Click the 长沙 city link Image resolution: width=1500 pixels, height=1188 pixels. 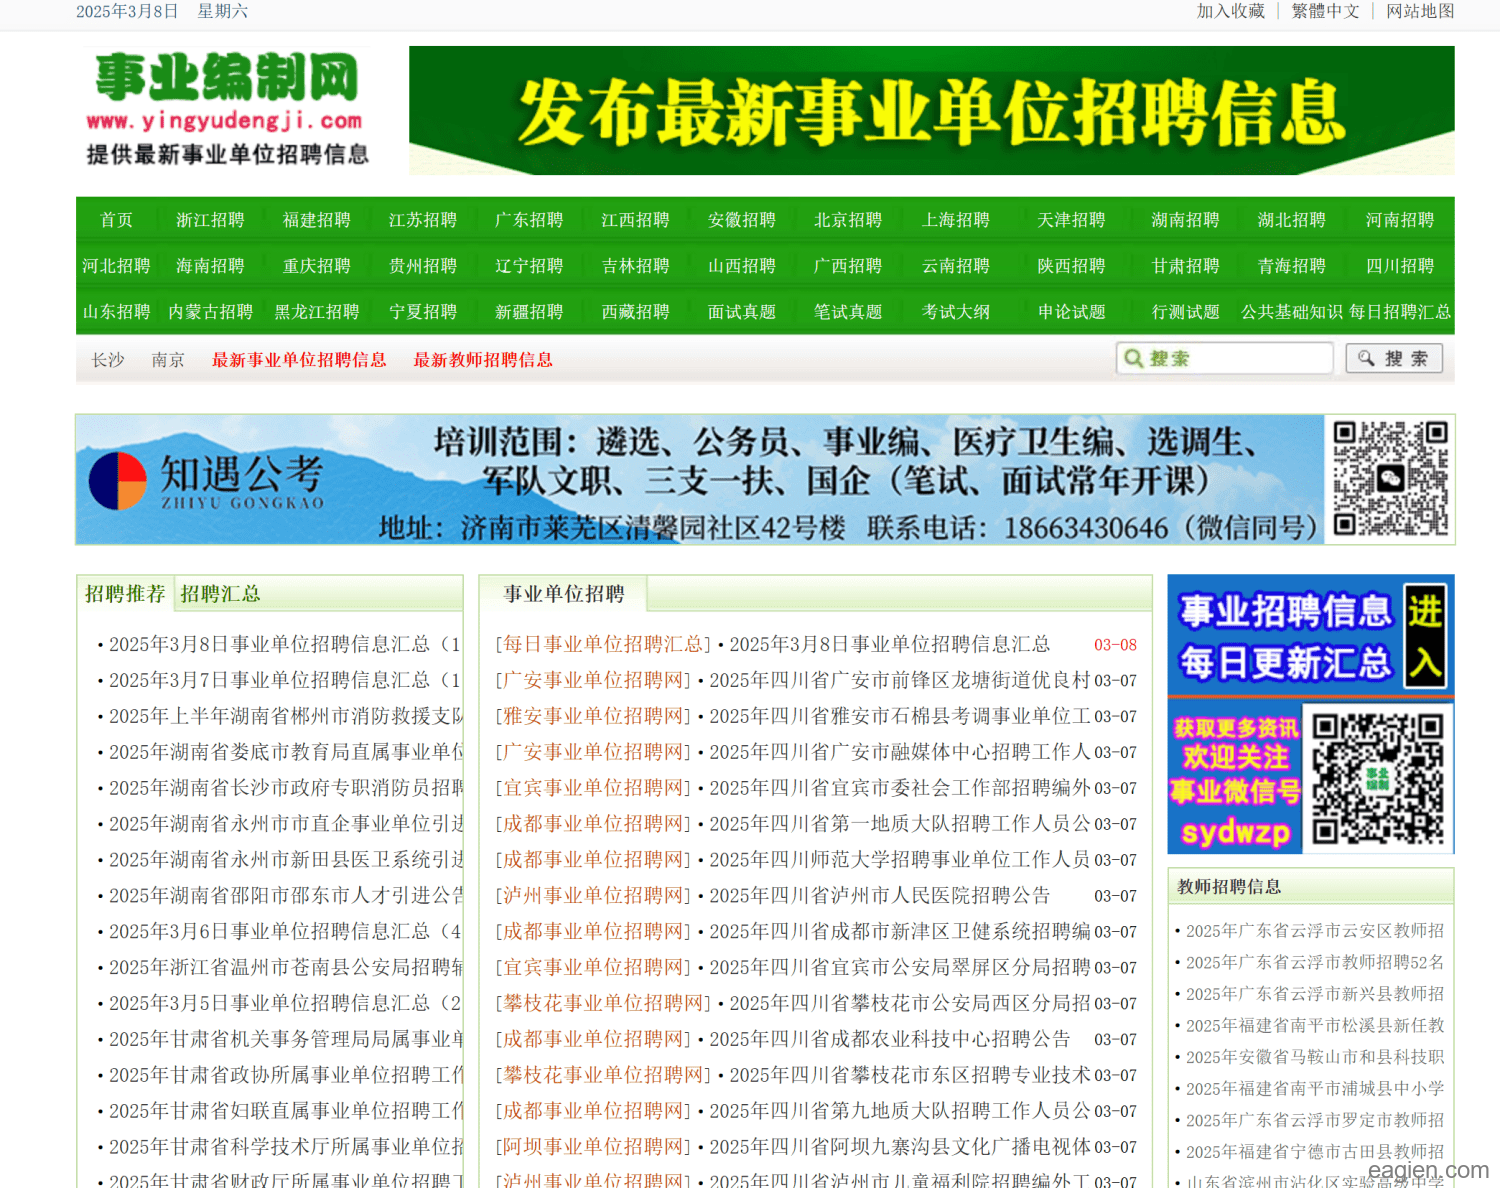click(x=108, y=360)
